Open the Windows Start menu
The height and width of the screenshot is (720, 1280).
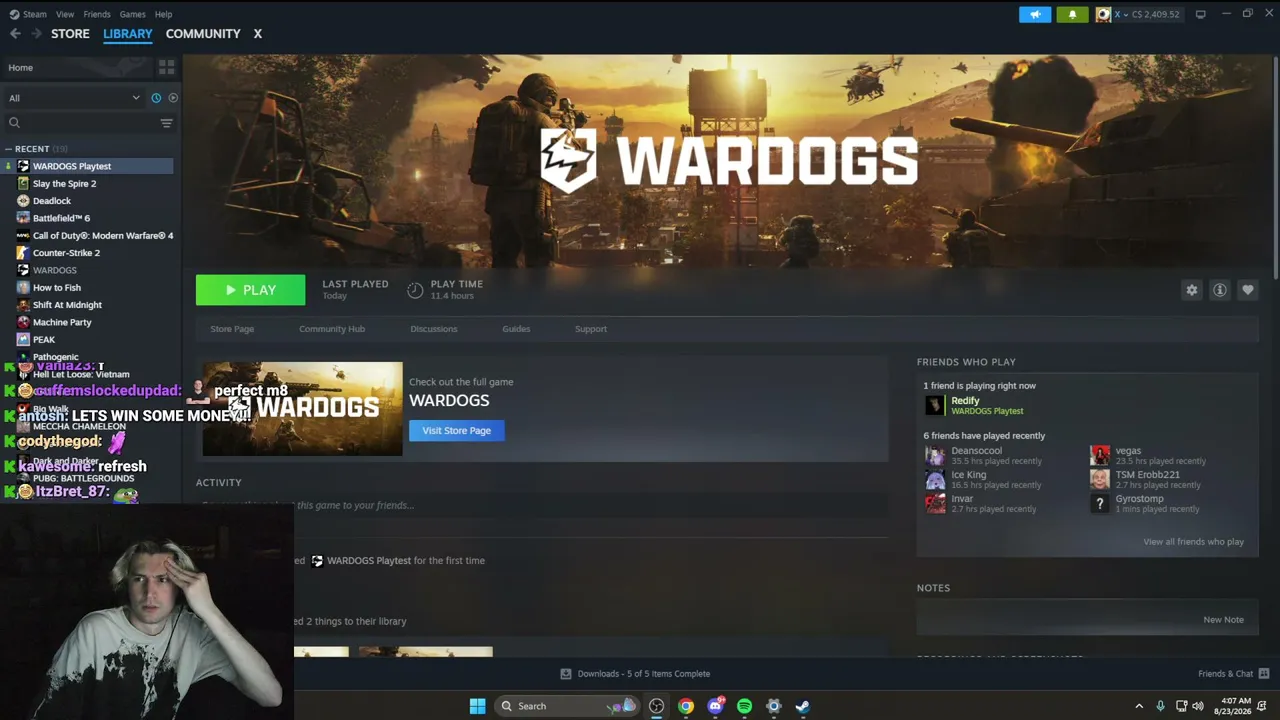click(x=477, y=706)
